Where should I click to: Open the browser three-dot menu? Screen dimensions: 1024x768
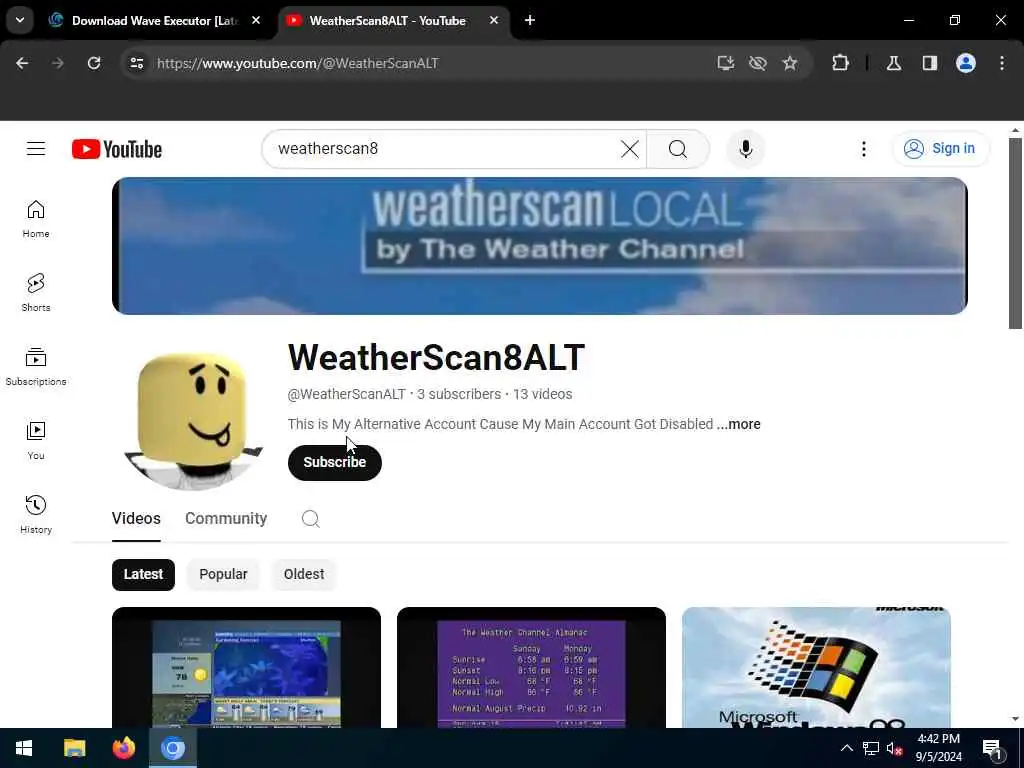[x=1002, y=63]
